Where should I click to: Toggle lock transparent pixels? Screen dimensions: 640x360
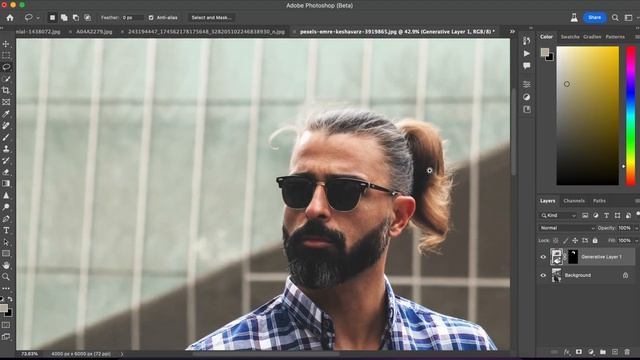556,241
